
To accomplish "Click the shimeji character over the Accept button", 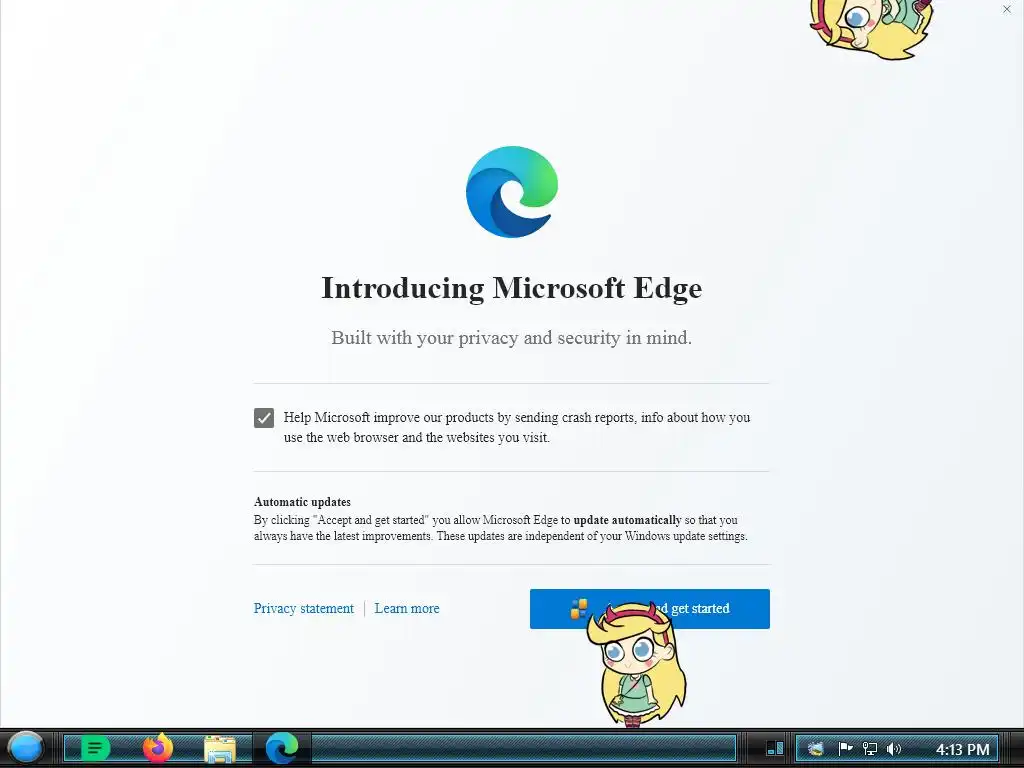I will tap(635, 665).
